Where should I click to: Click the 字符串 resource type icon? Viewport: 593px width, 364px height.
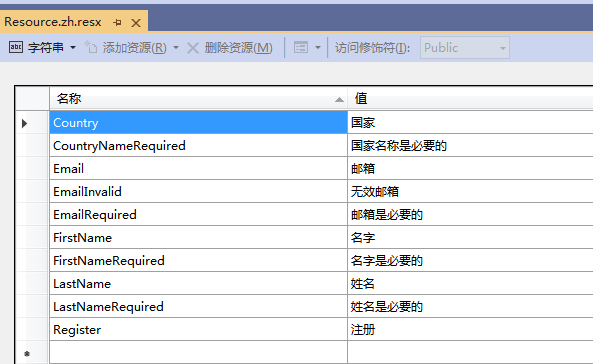pos(16,47)
